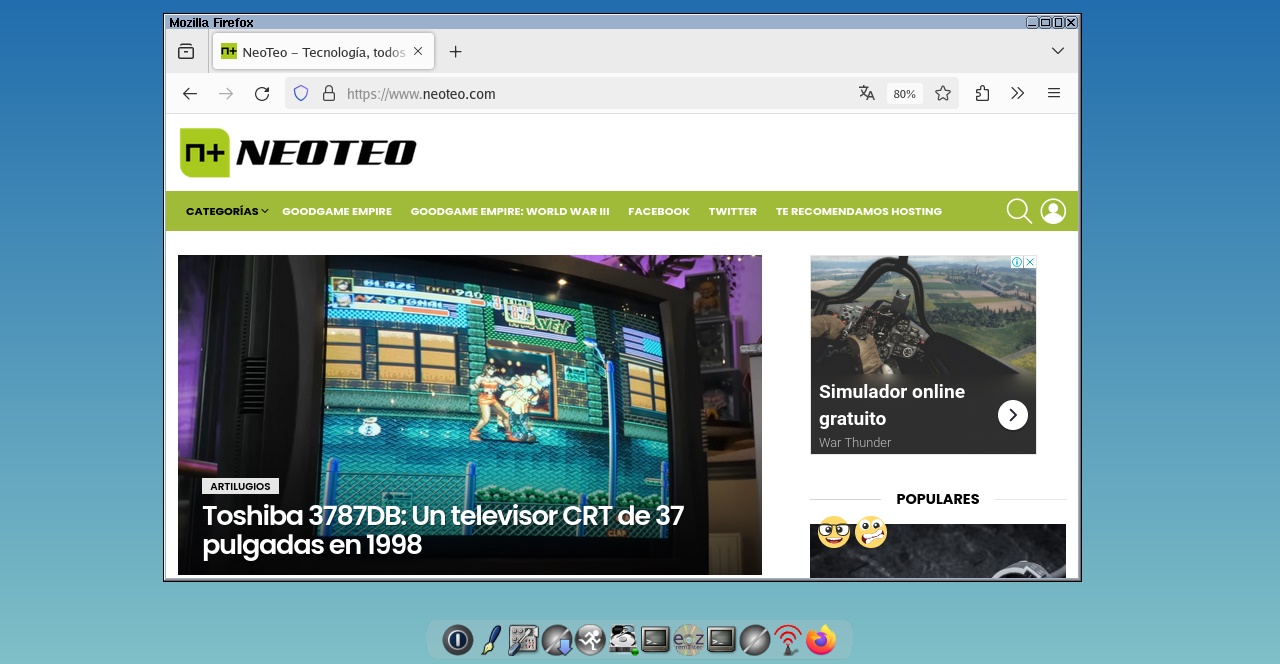Open the AdChoices info icon
This screenshot has height=664, width=1280.
[x=1017, y=262]
